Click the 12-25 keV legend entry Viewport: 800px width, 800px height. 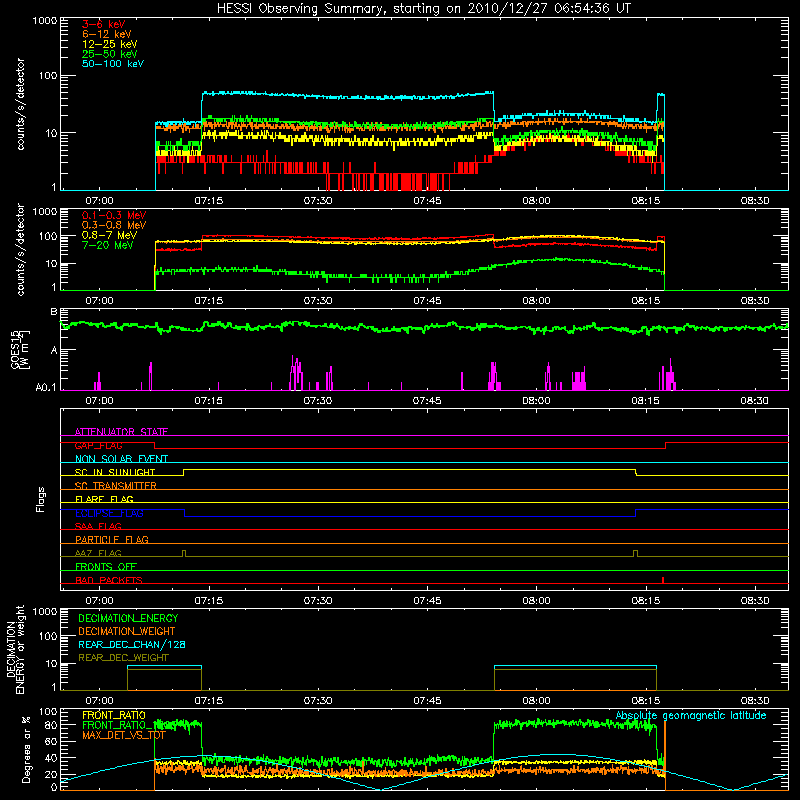pyautogui.click(x=110, y=44)
